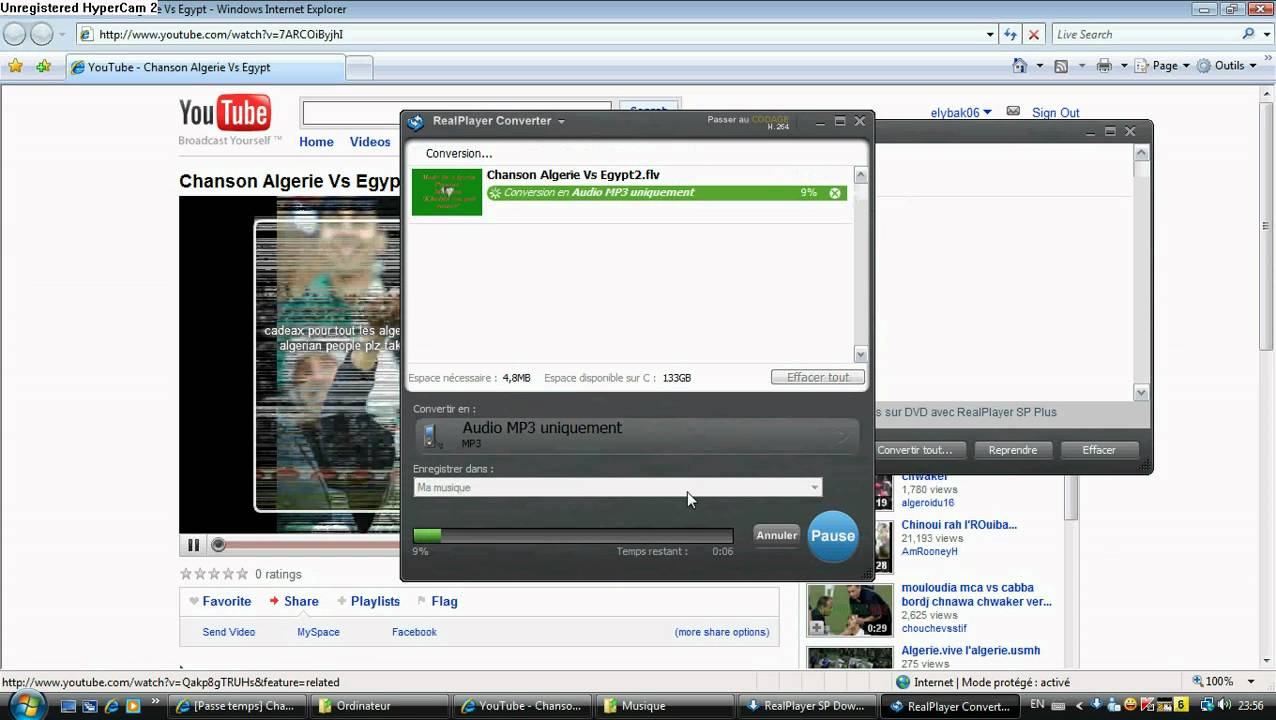Viewport: 1276px width, 720px height.
Task: Open the RealPlayer Converter title dropdown arrow
Action: (561, 122)
